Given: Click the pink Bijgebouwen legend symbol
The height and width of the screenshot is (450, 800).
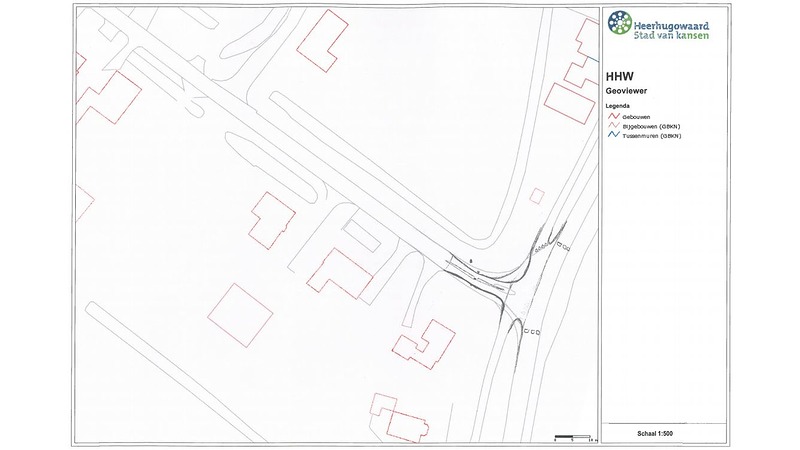Looking at the screenshot, I should (612, 125).
